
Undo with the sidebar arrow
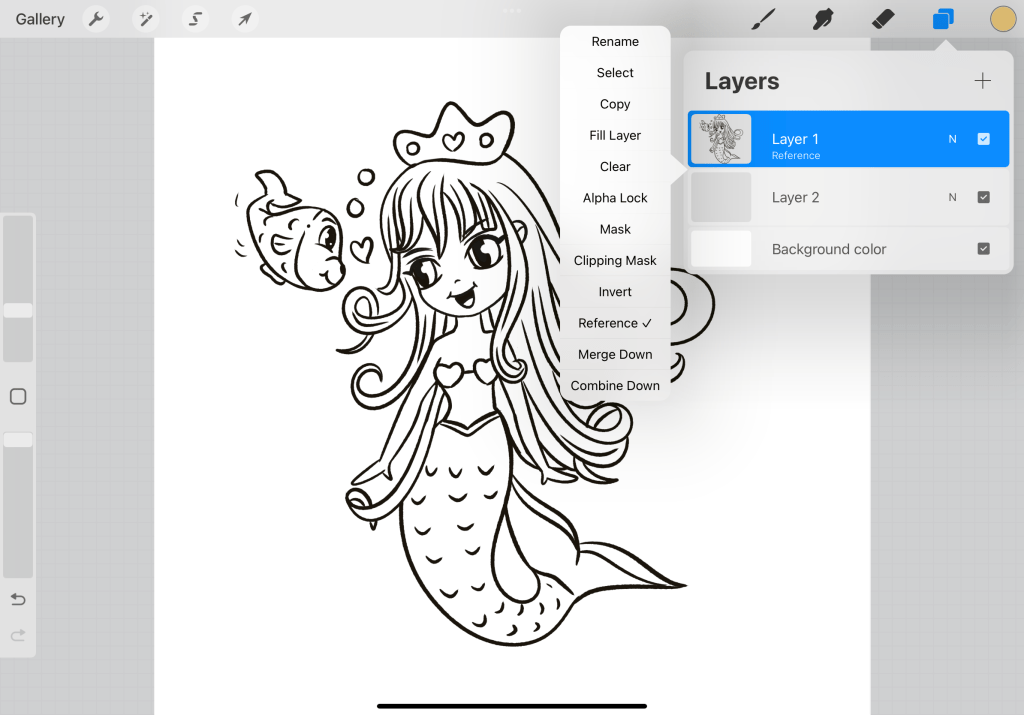click(18, 599)
